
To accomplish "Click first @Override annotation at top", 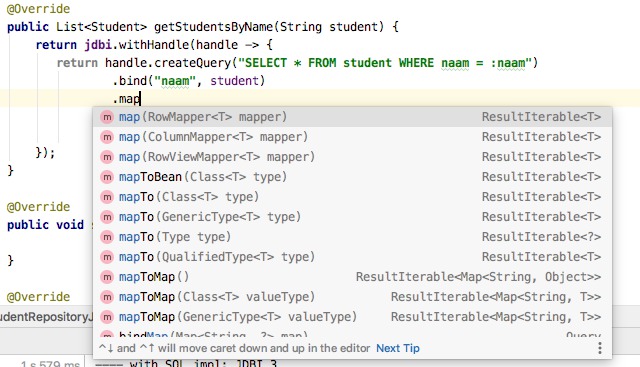I will 38,9.
